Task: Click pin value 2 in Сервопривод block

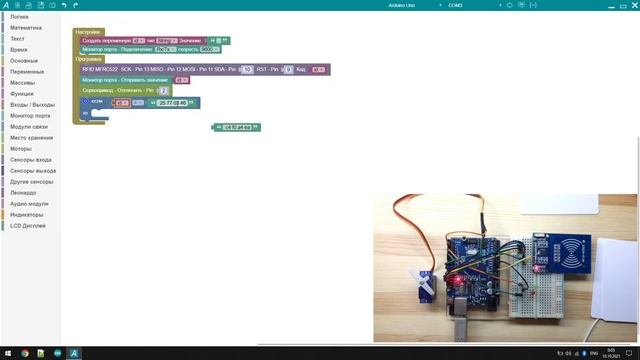Action: [x=163, y=91]
